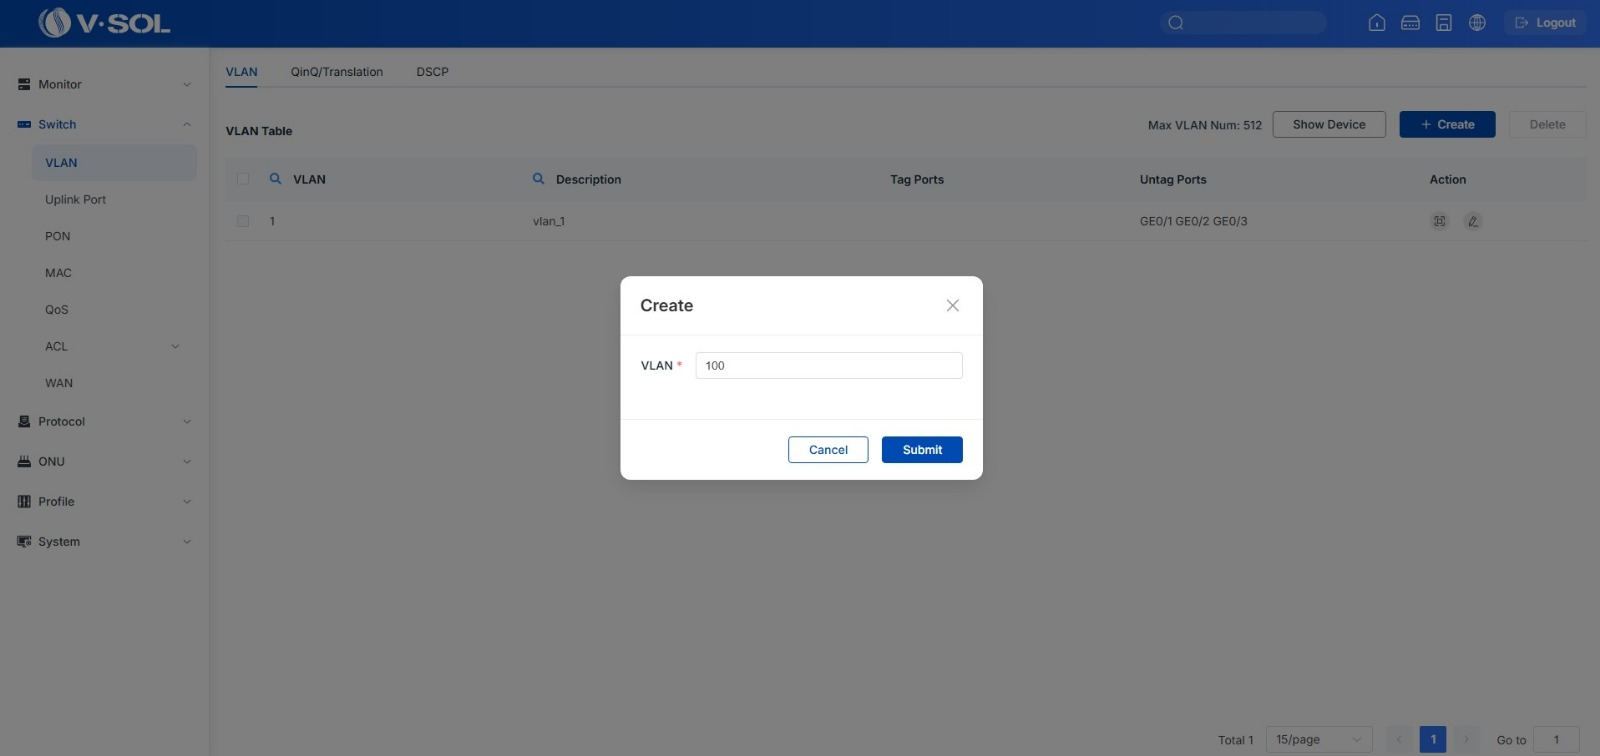The height and width of the screenshot is (756, 1600).
Task: Click the save icon in top header
Action: [1444, 23]
